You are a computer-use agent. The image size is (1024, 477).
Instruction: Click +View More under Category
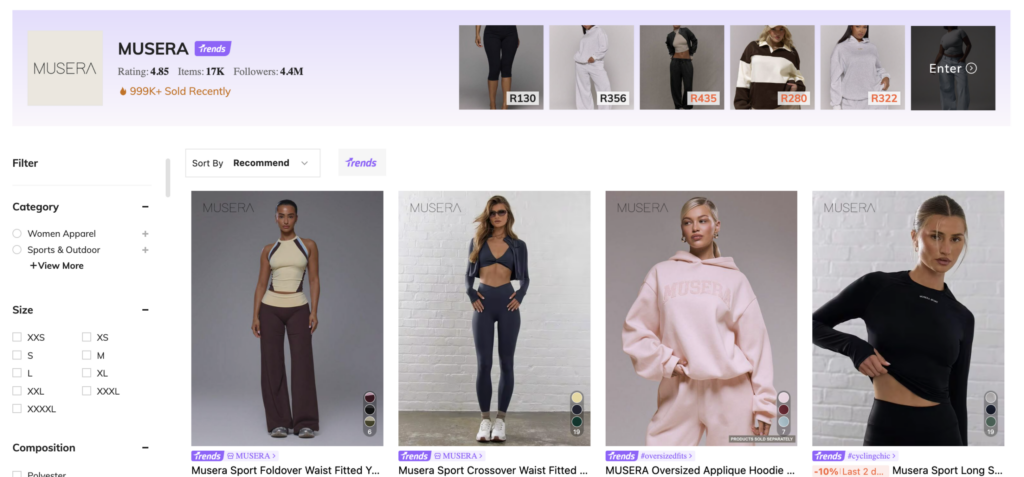(x=56, y=266)
